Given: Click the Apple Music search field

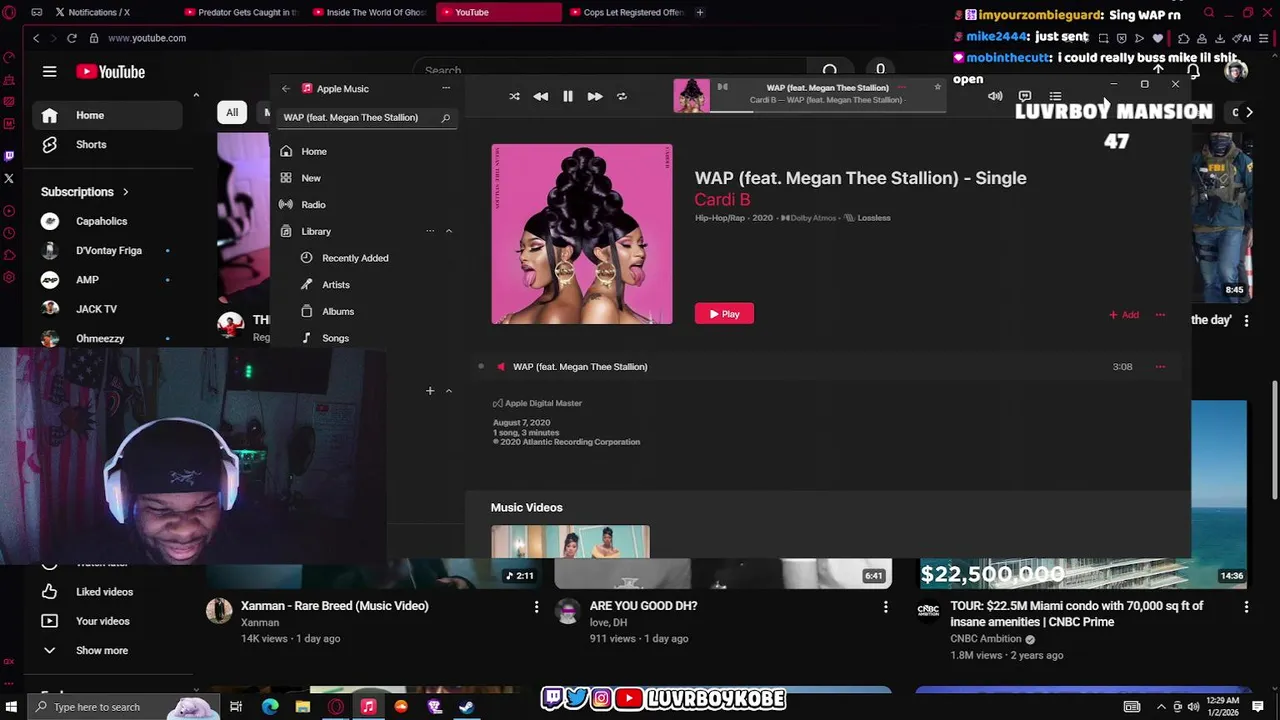Looking at the screenshot, I should pyautogui.click(x=366, y=117).
